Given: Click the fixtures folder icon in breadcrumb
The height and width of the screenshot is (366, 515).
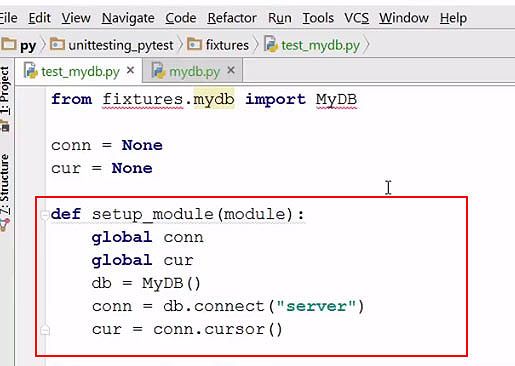Looking at the screenshot, I should [x=194, y=44].
